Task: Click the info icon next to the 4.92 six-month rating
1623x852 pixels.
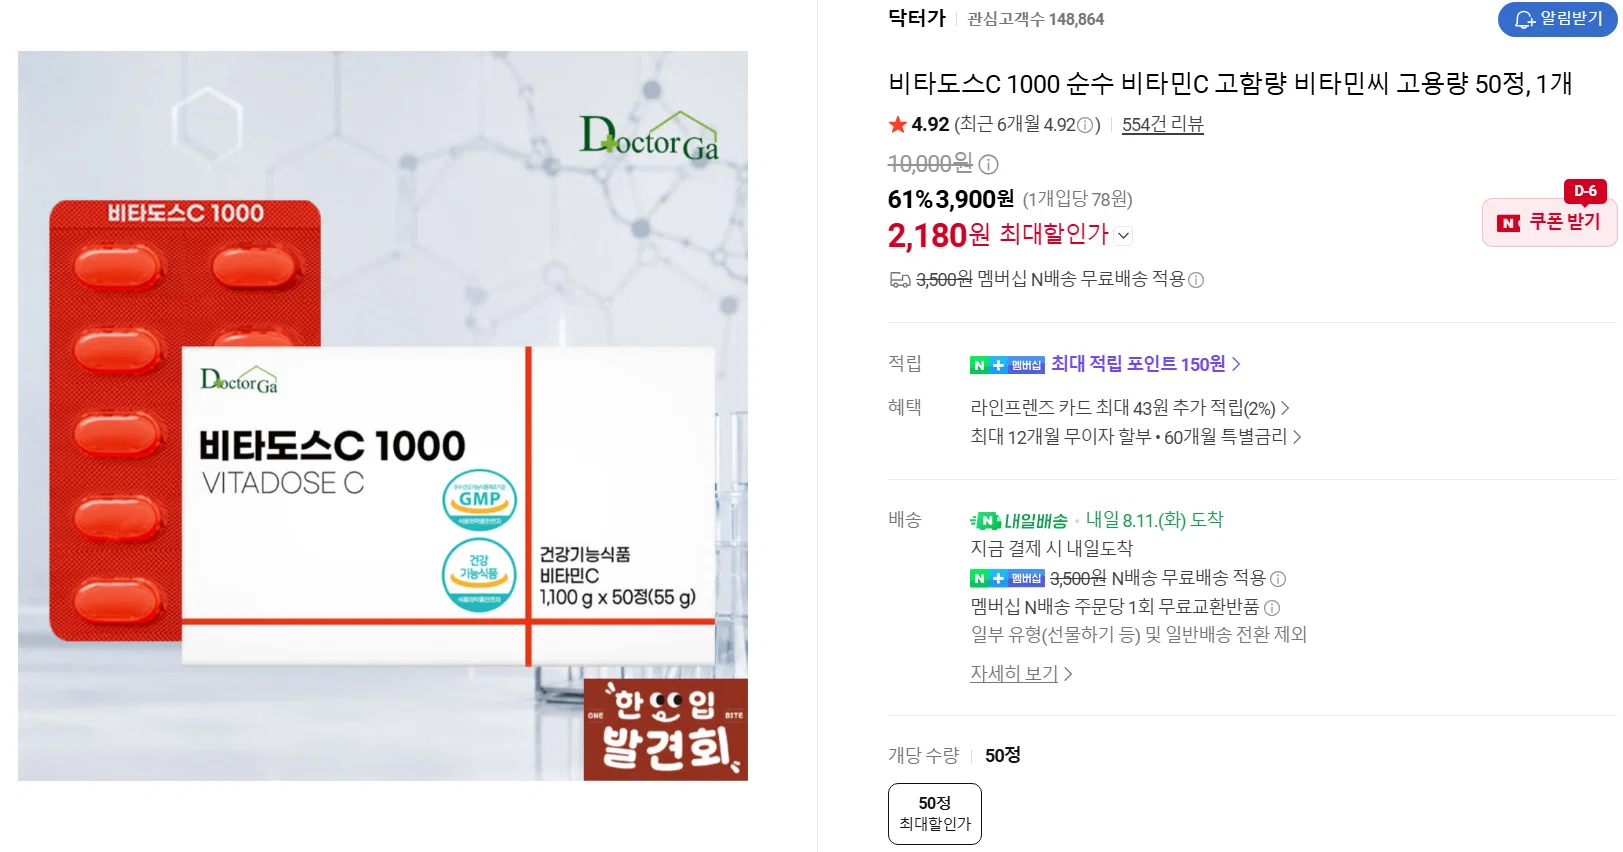Action: coord(1084,126)
